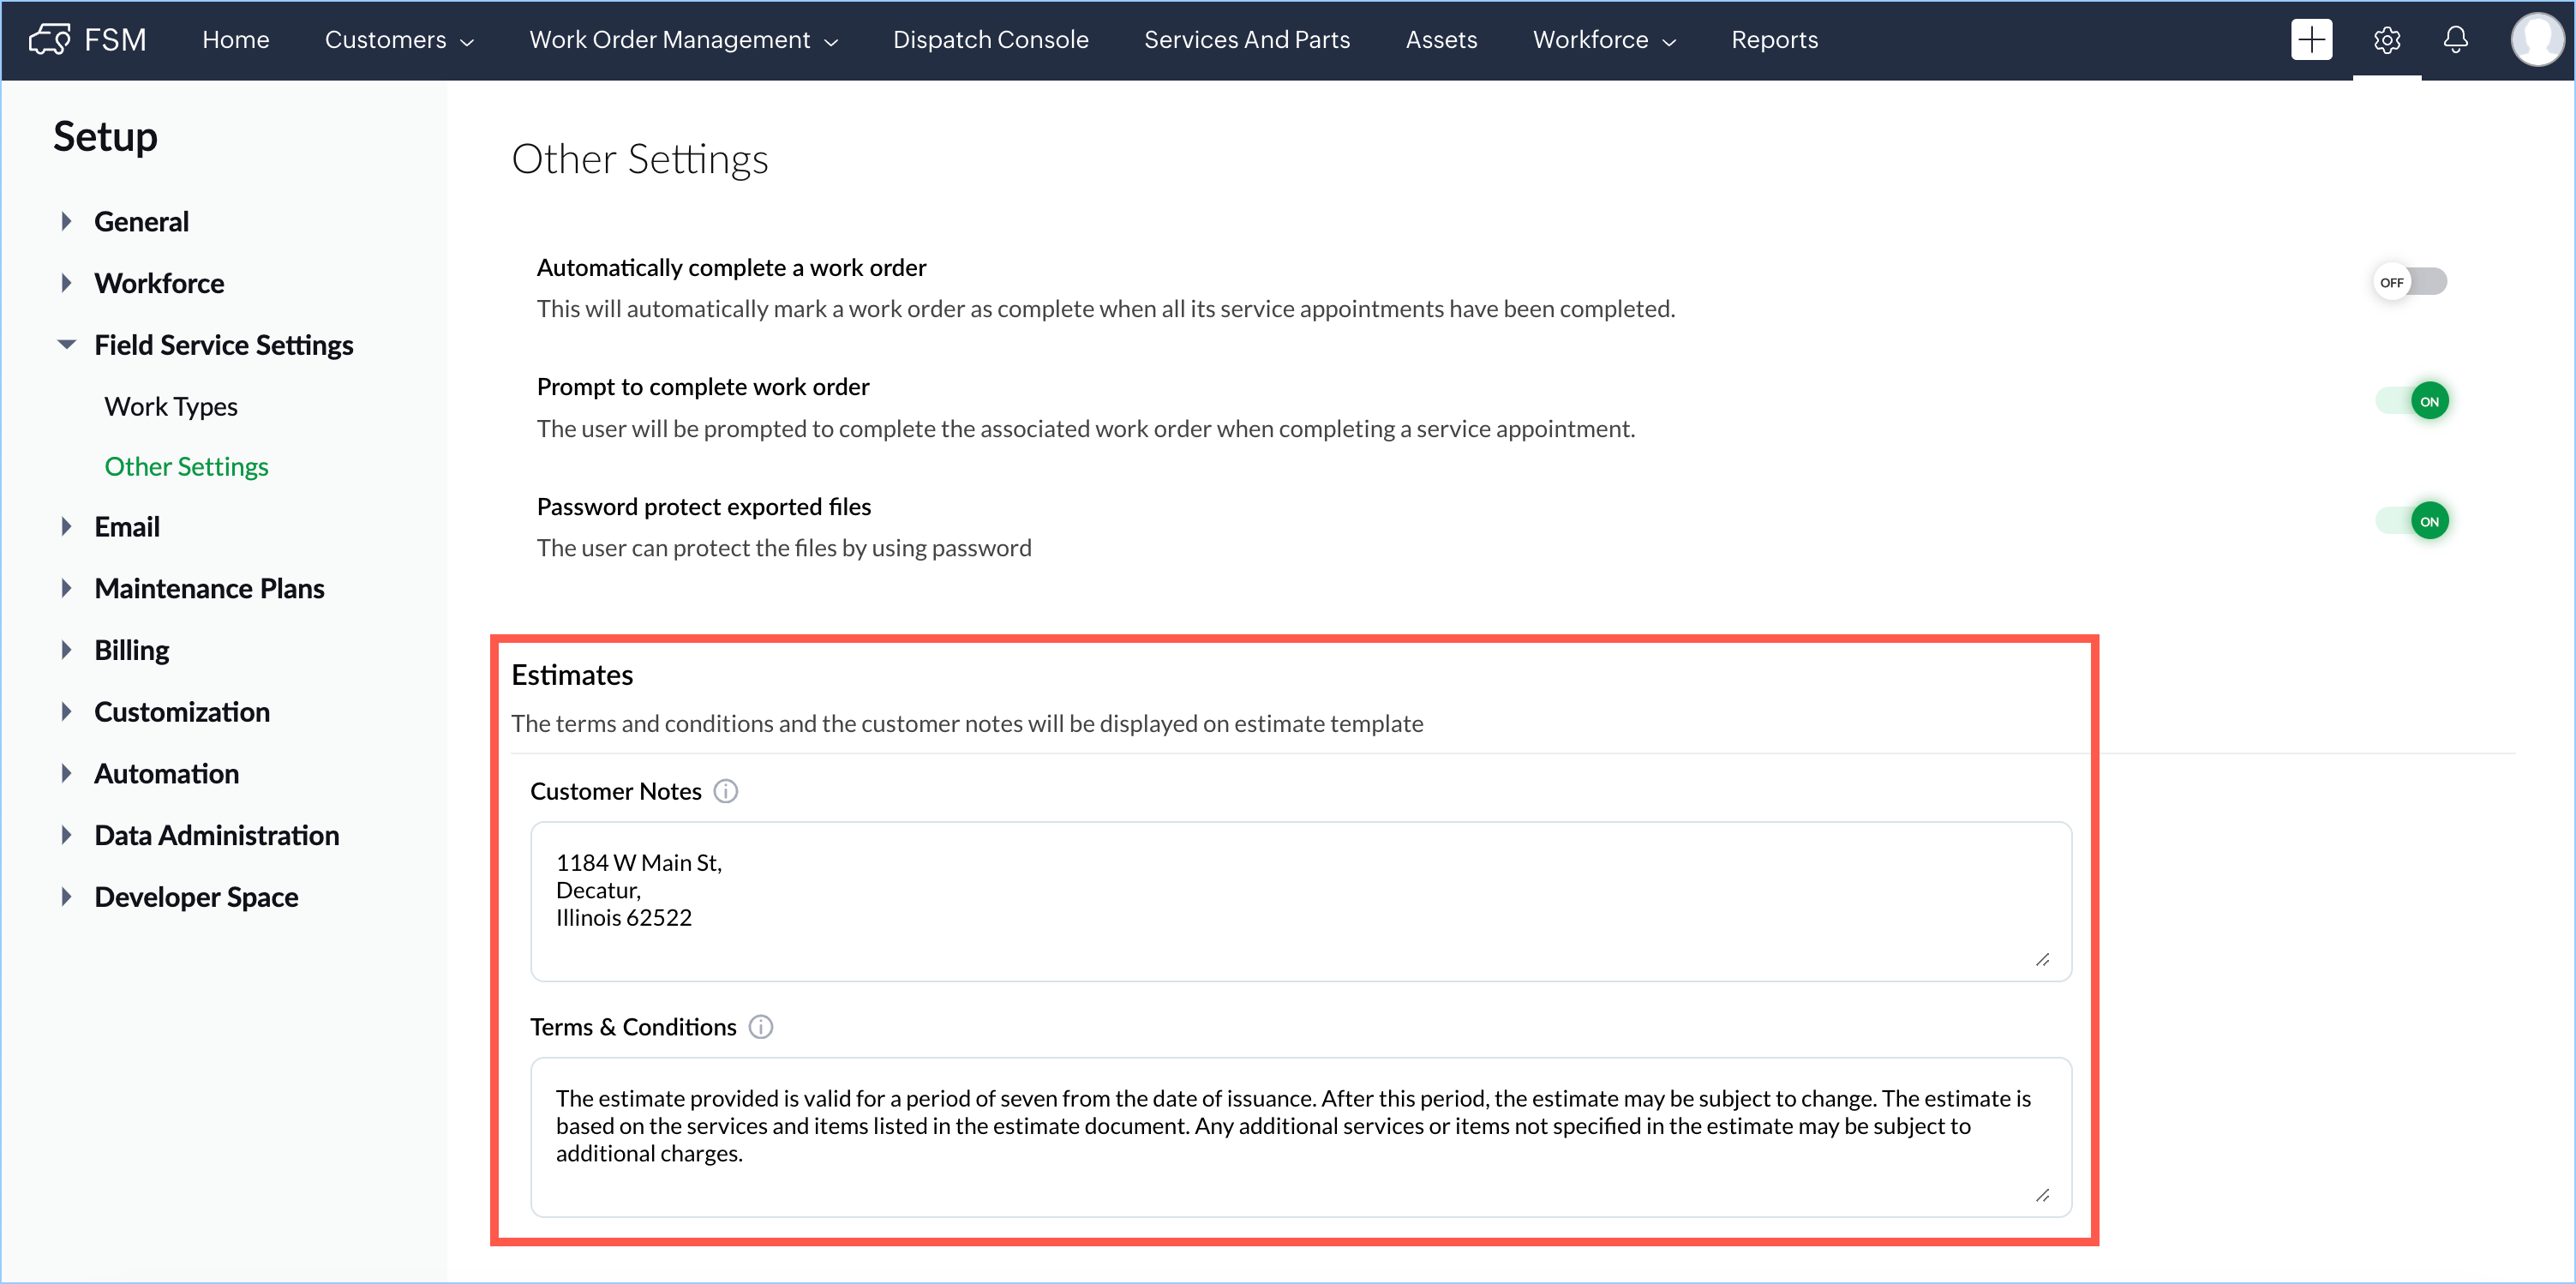This screenshot has width=2576, height=1284.
Task: Expand the Maintenance Plans section
Action: pyautogui.click(x=66, y=588)
